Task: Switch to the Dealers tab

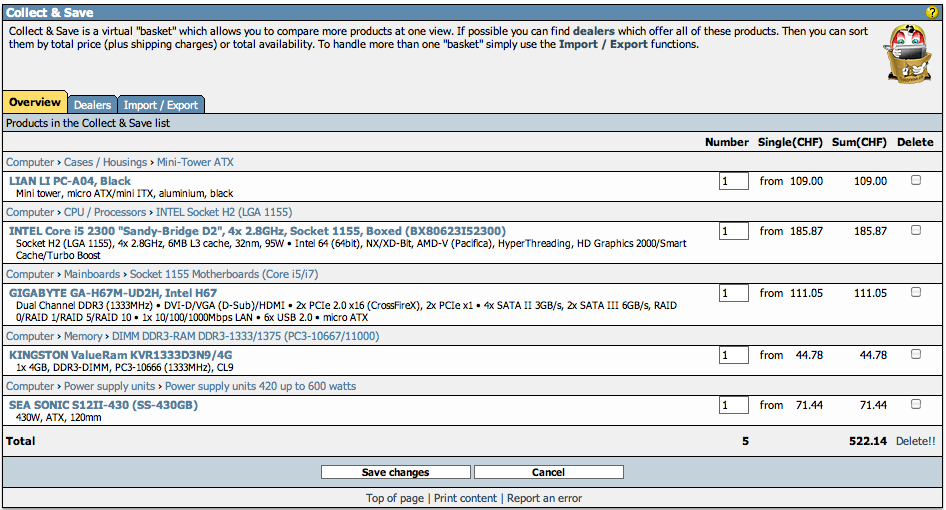Action: tap(92, 105)
